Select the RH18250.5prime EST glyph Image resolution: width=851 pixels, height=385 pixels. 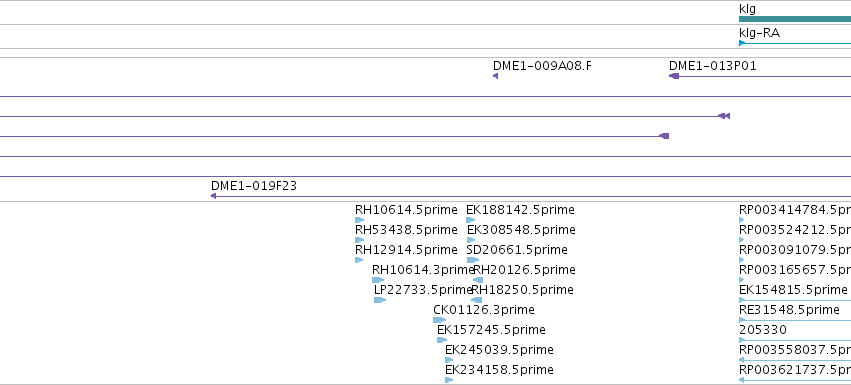477,300
